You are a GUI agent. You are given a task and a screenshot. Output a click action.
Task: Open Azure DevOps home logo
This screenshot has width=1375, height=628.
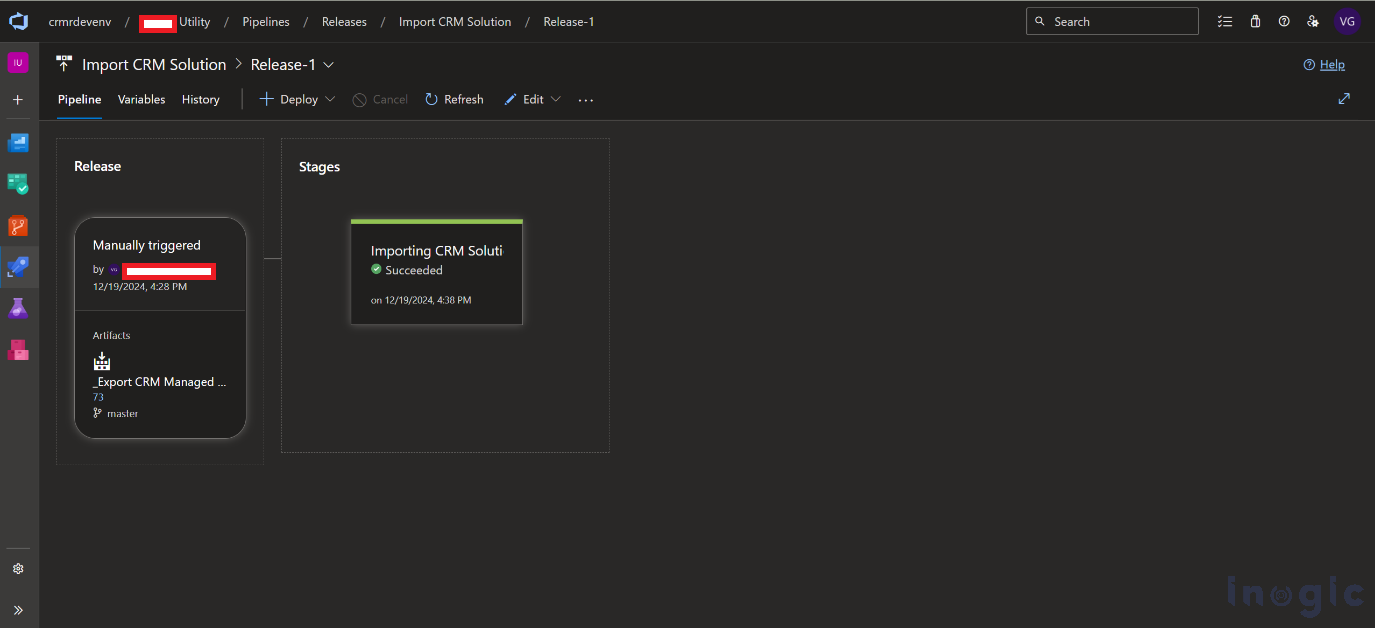(x=18, y=21)
